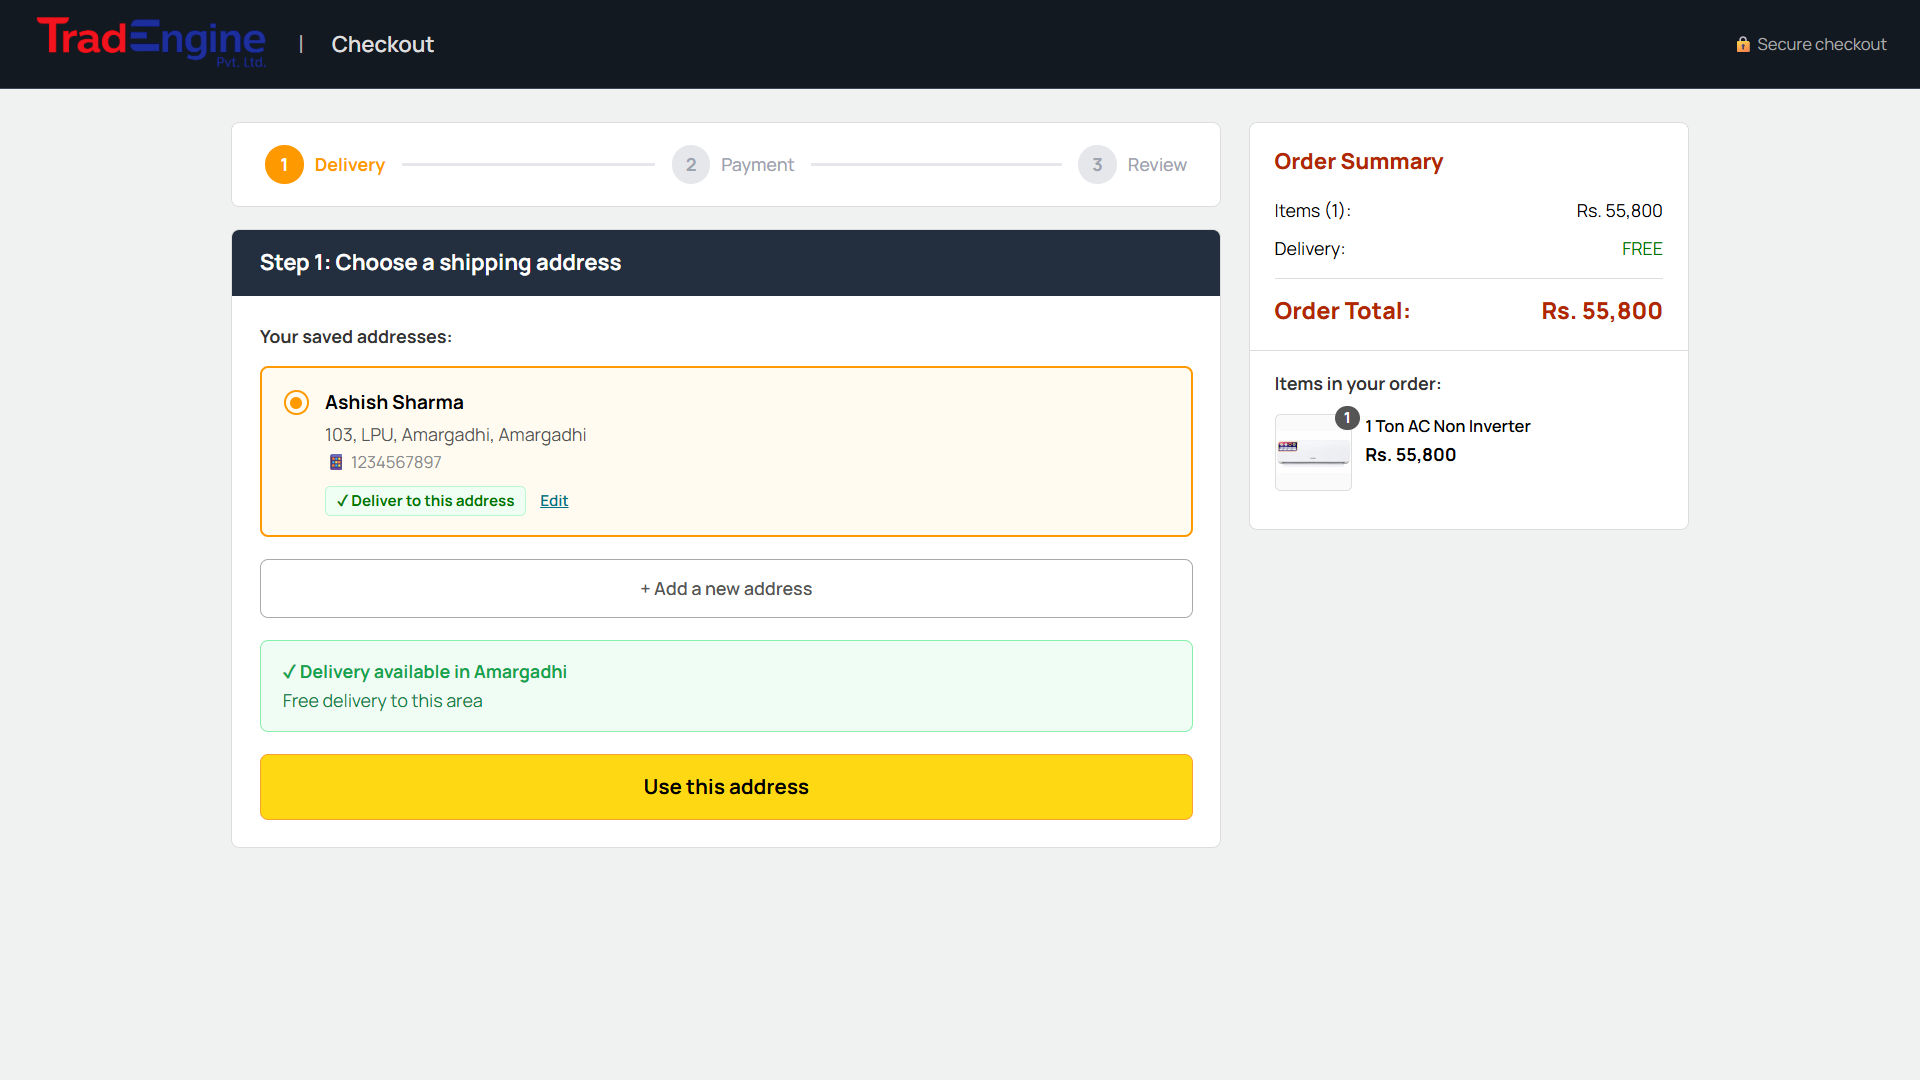
Task: Click the Order Total amount Rs. 55,800
Action: [x=1601, y=311]
